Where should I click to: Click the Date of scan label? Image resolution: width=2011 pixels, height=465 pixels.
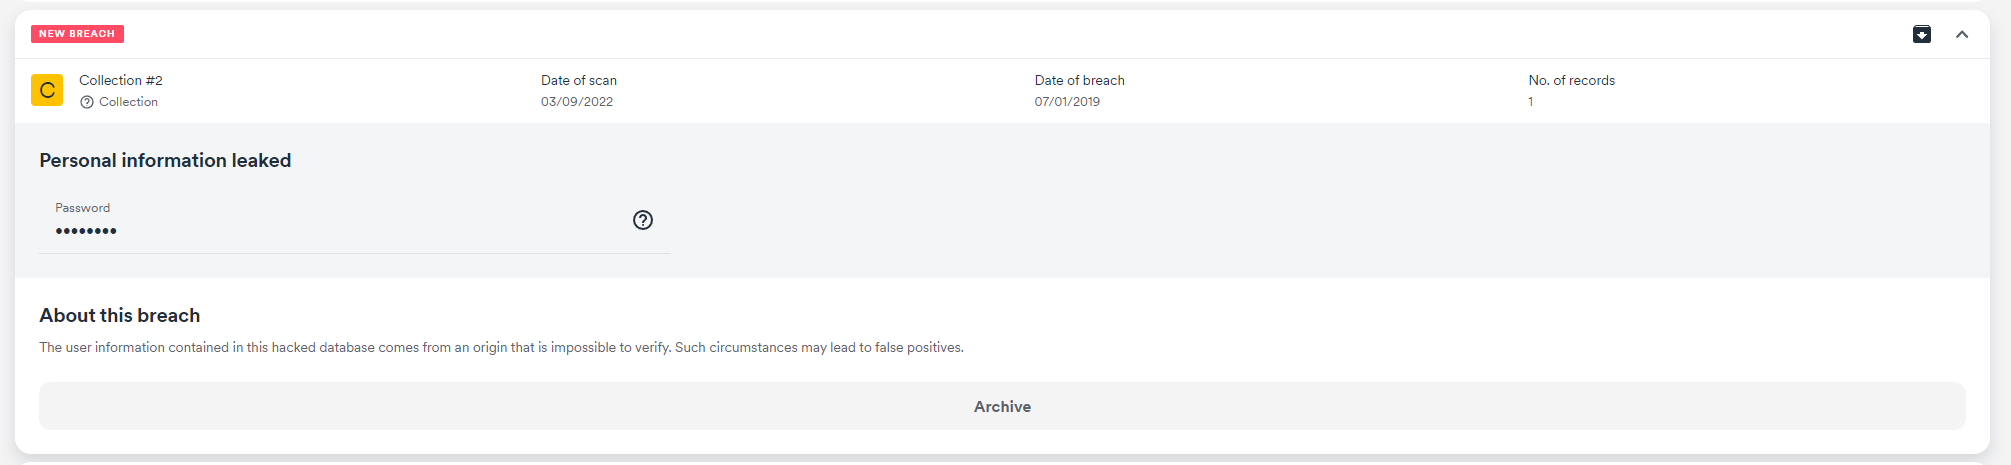(x=579, y=80)
